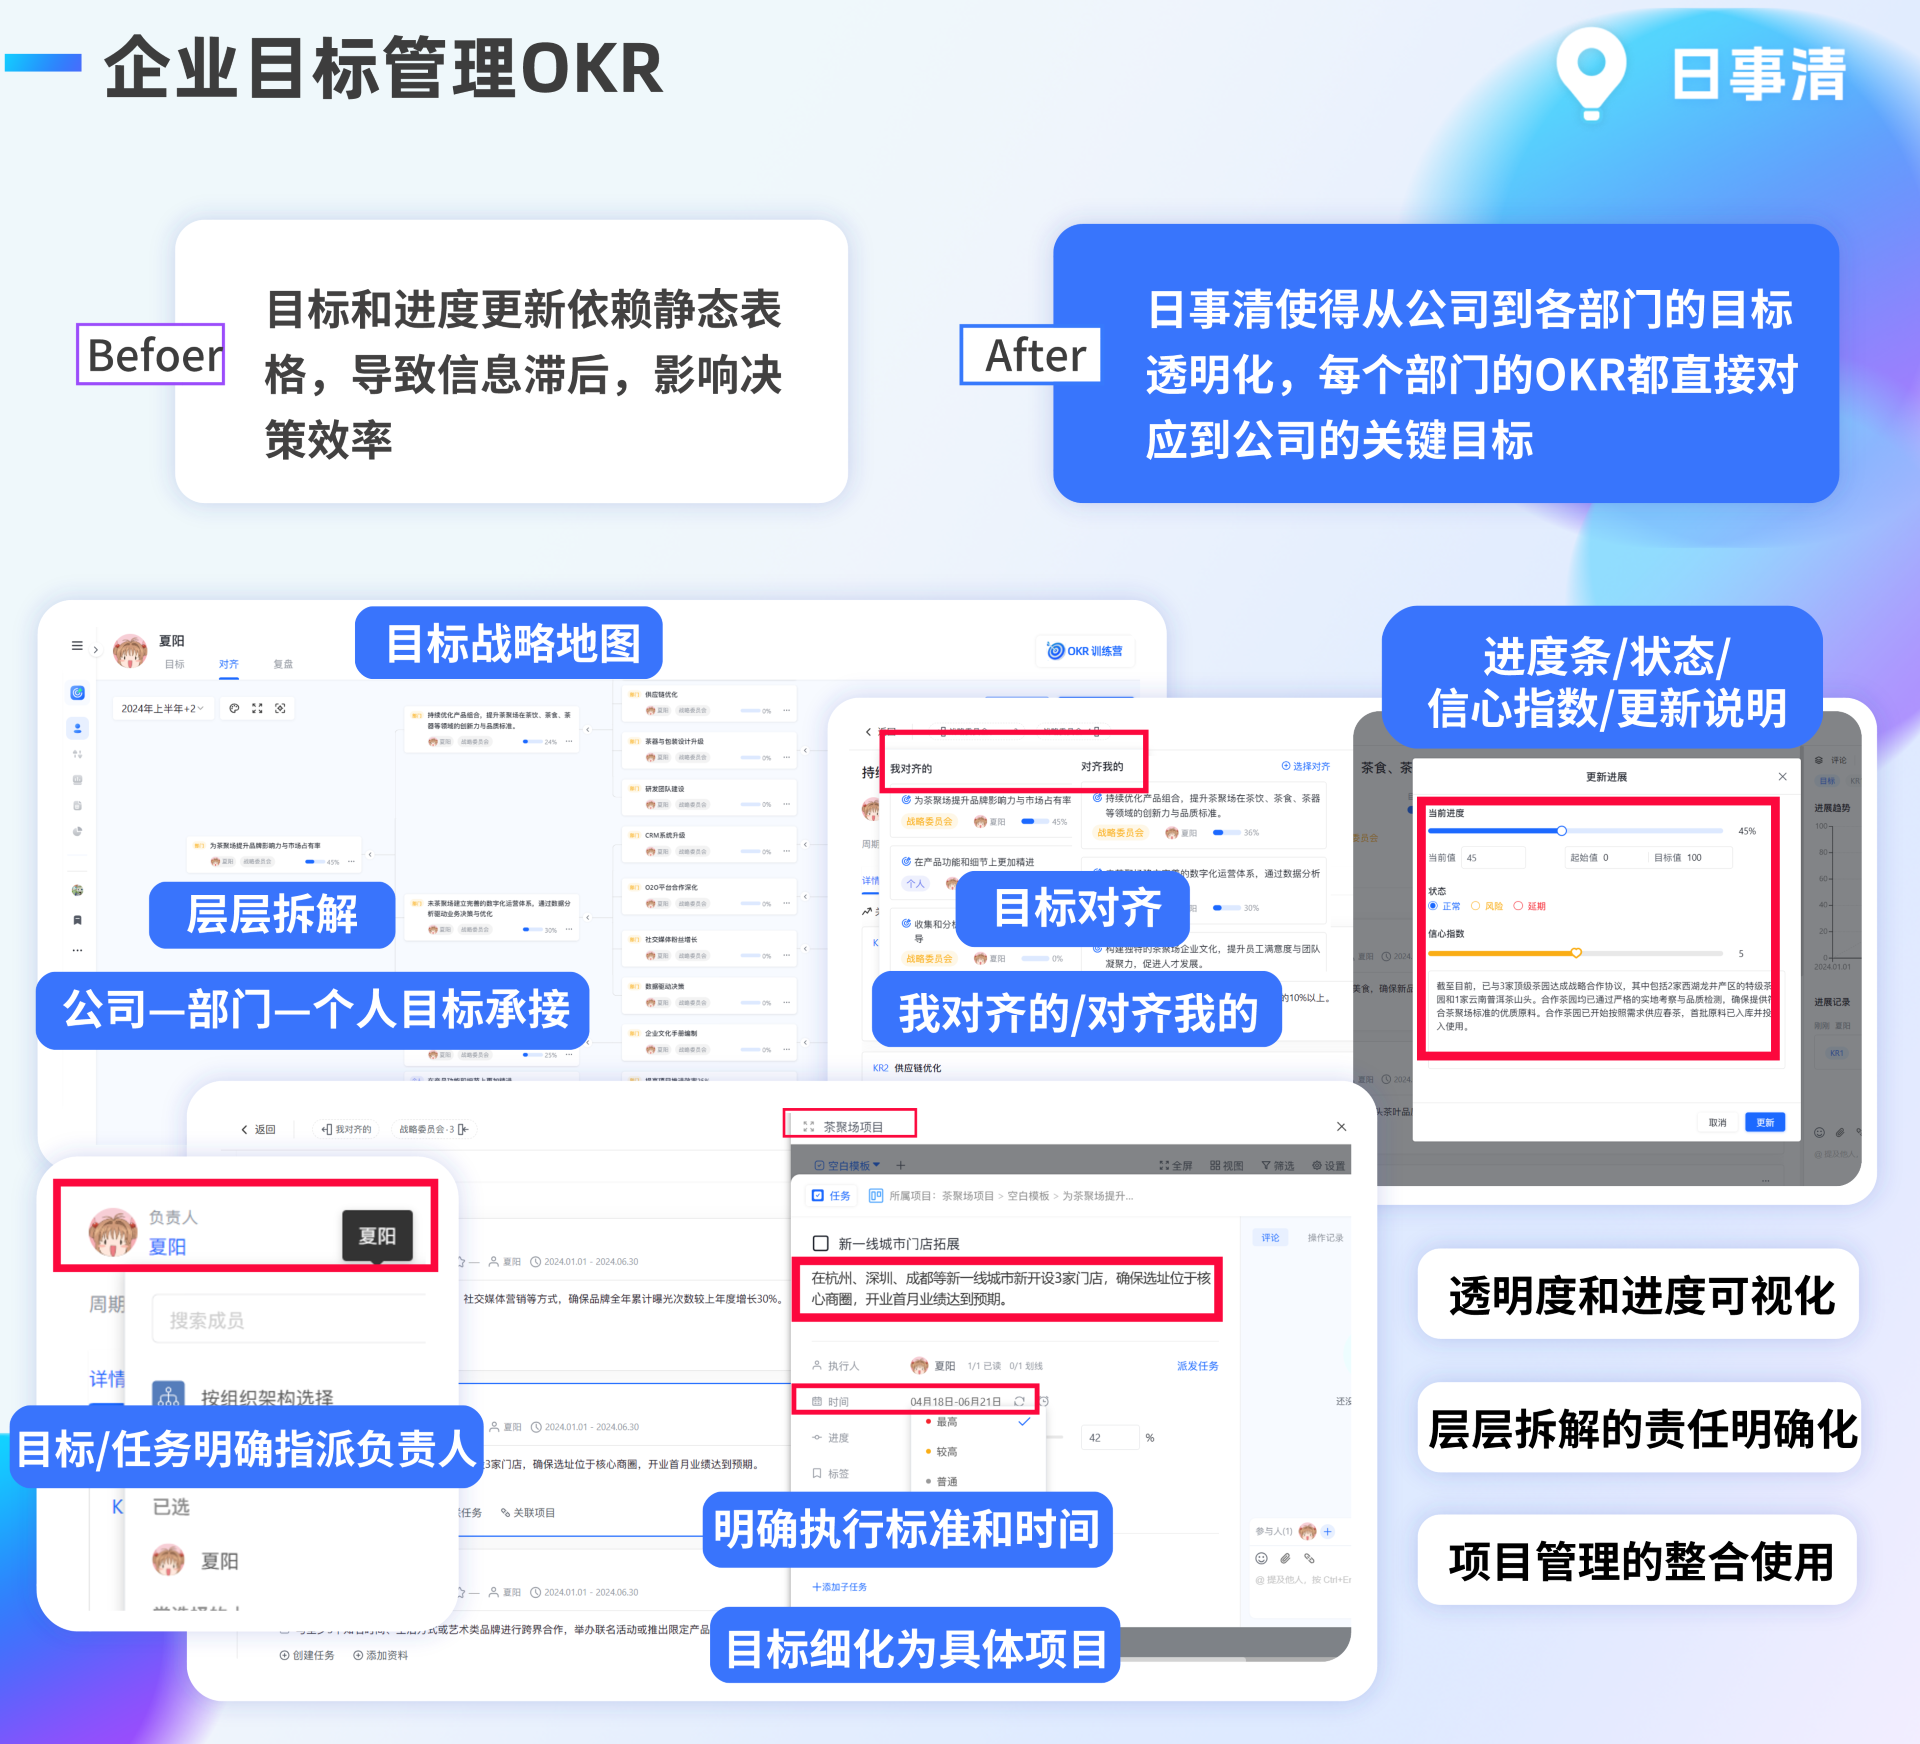Select the 对齐我的 column header
Screen dimensions: 1920x1744
point(1102,767)
